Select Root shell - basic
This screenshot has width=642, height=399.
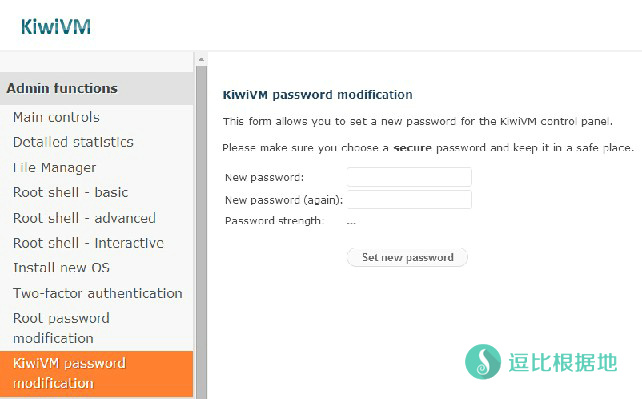[x=70, y=193]
